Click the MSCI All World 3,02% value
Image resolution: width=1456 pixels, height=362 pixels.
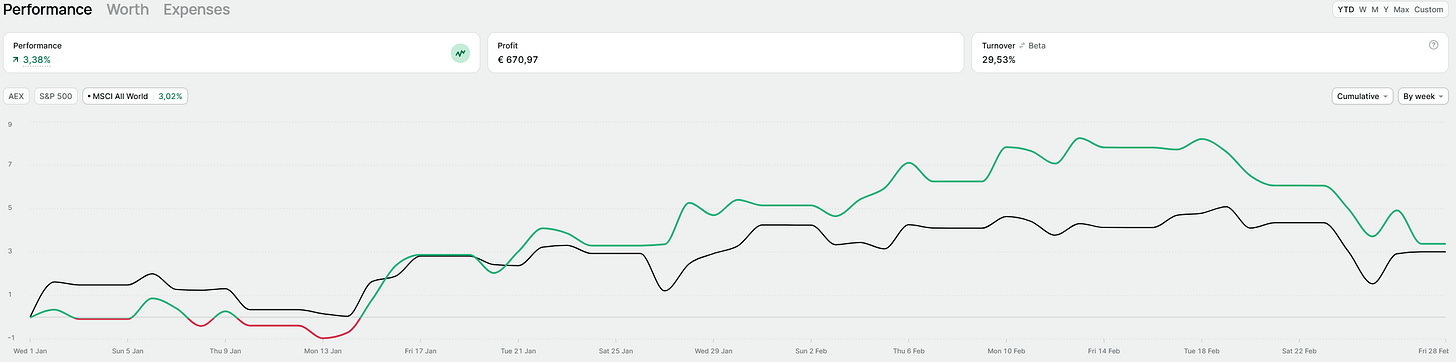point(170,97)
